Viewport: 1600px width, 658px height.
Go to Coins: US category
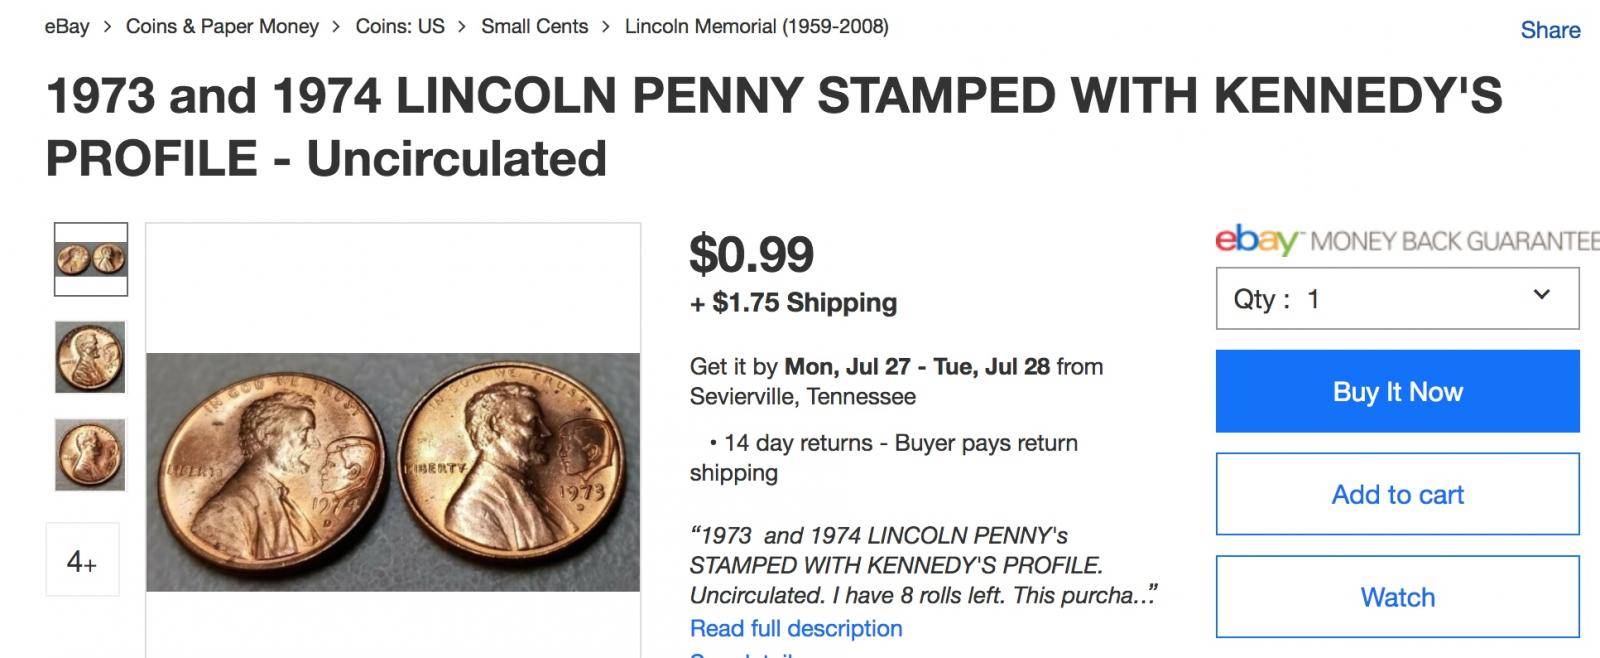coord(400,27)
